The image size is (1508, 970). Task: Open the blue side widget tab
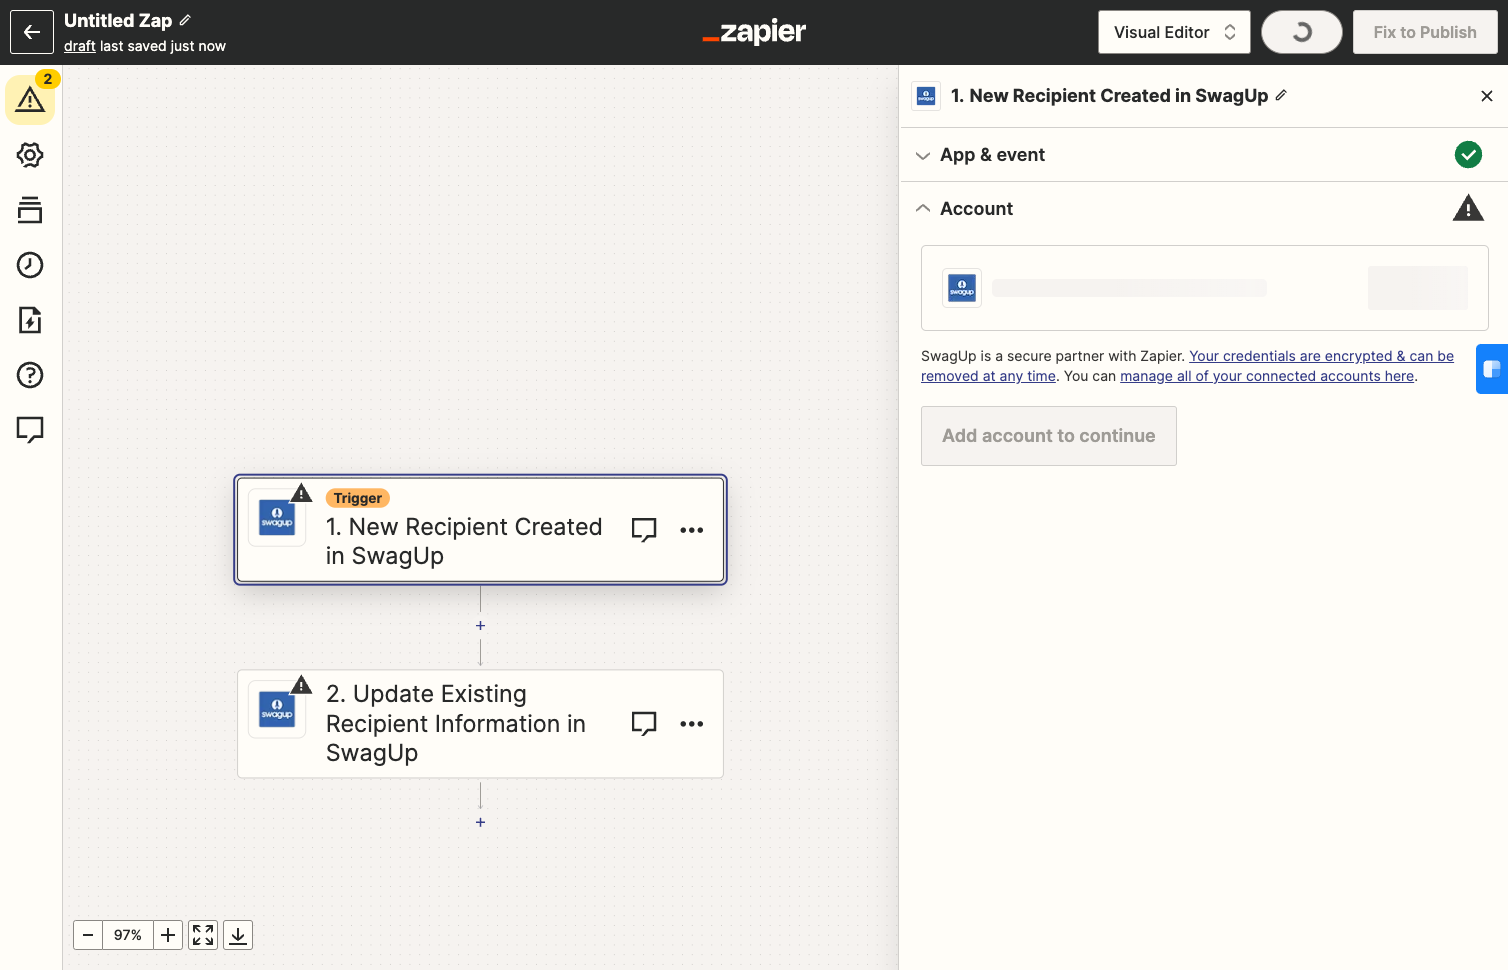pyautogui.click(x=1492, y=369)
